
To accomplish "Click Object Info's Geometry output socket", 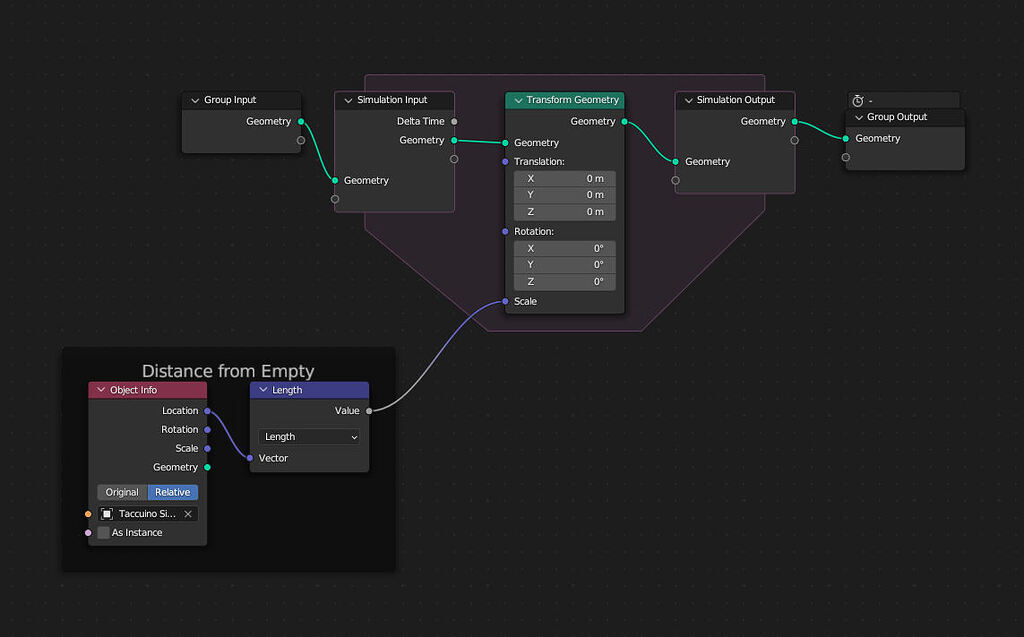I will pos(208,468).
